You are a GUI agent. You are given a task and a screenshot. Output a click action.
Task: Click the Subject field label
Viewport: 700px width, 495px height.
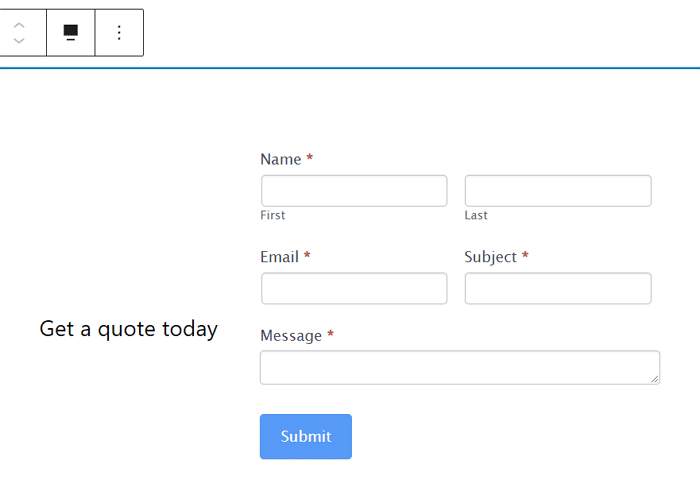(x=490, y=257)
